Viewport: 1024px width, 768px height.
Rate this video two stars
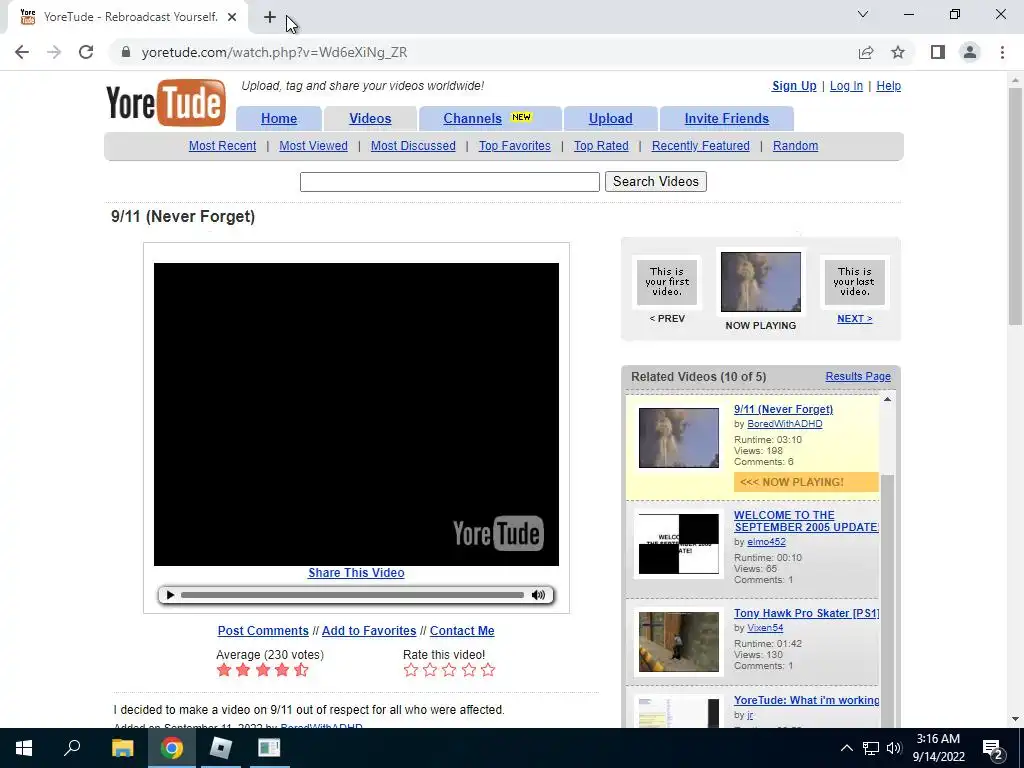pos(430,670)
